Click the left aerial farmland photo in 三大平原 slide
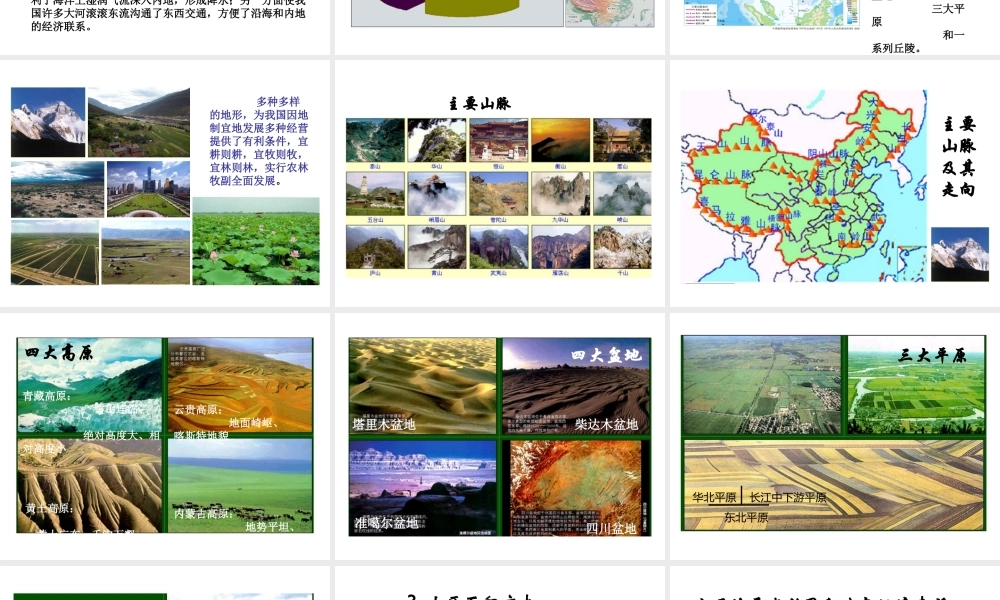1000x600 pixels. point(761,385)
